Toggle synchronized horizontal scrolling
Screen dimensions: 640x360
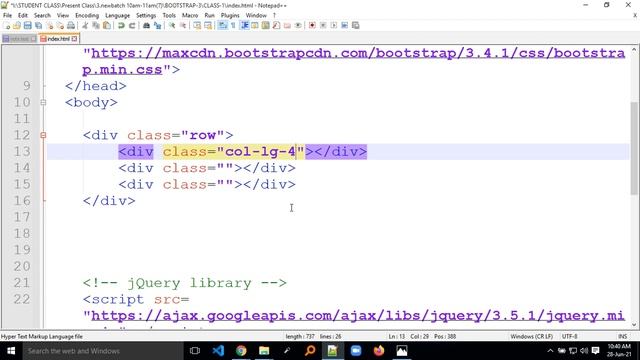tap(208, 25)
